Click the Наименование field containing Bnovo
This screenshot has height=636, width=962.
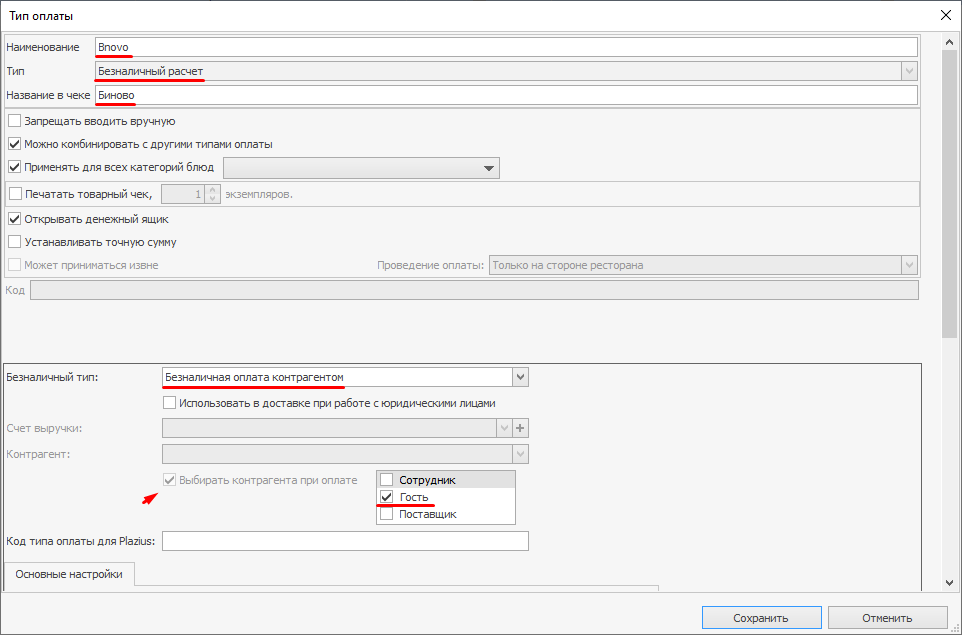[506, 47]
